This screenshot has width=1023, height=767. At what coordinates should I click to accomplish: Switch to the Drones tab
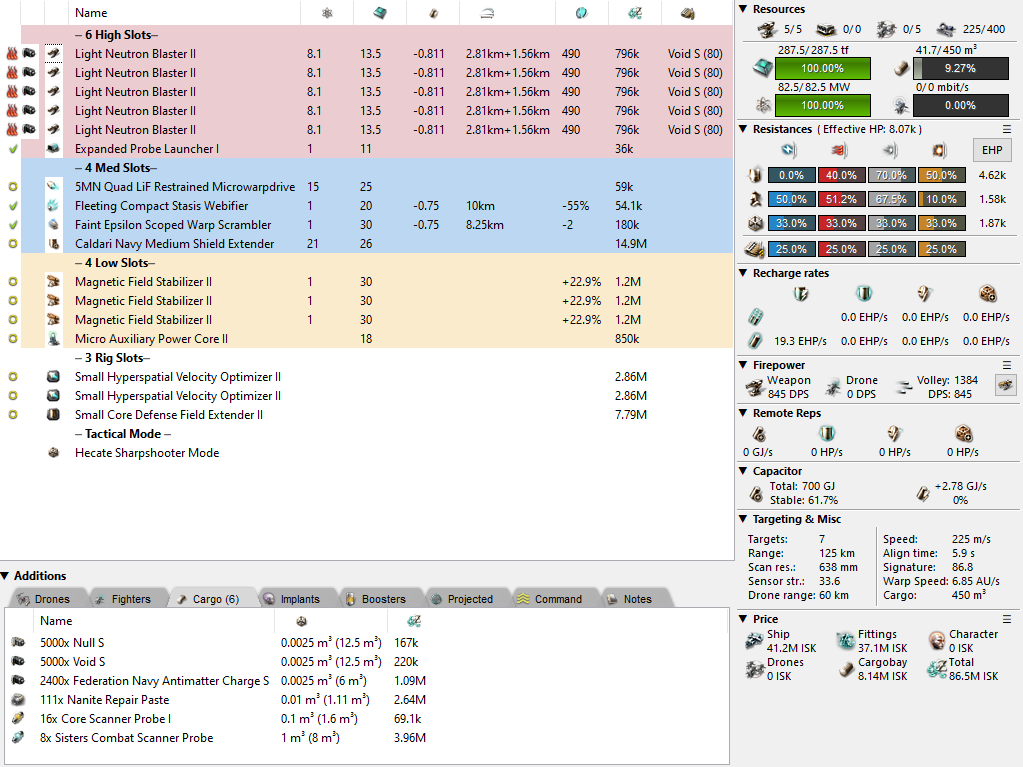[x=44, y=599]
